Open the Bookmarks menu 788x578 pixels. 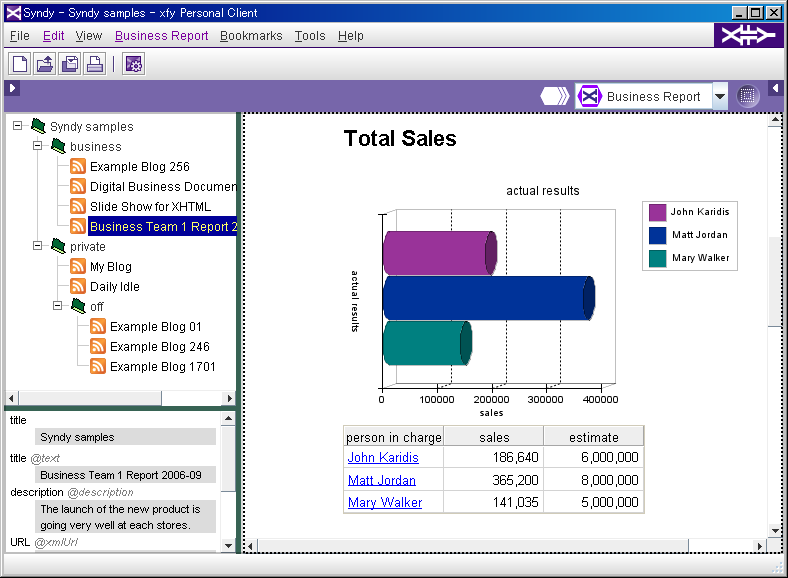pos(251,36)
